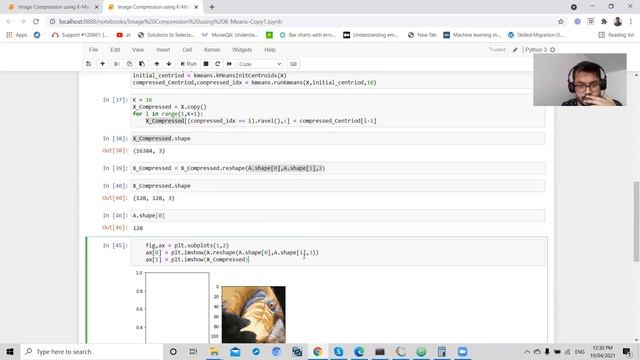Click into the In [37] code cell

(338, 110)
